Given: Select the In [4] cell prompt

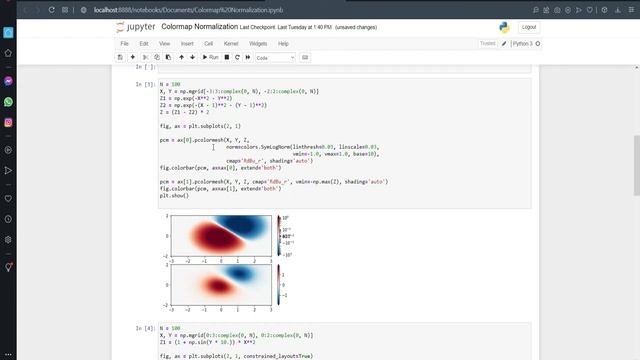Looking at the screenshot, I should coord(145,328).
